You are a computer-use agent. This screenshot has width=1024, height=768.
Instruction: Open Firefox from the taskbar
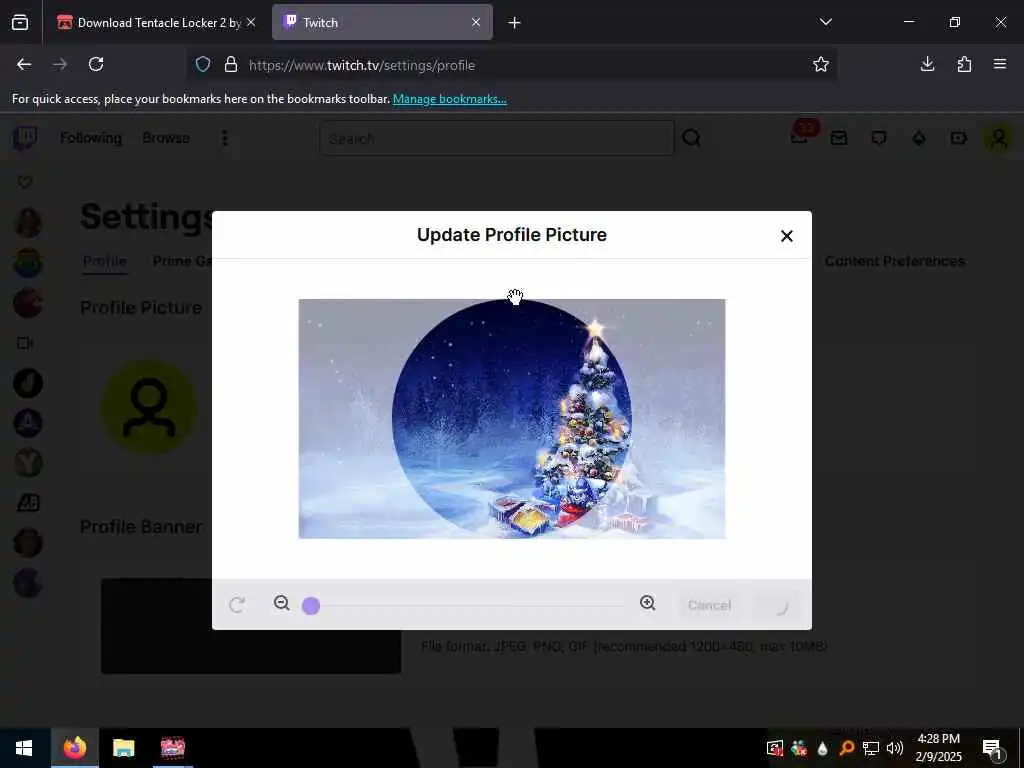click(x=75, y=748)
